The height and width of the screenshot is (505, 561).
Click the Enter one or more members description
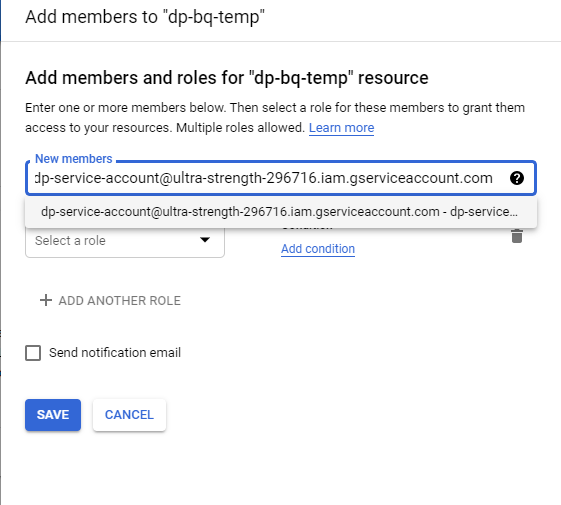pos(275,118)
